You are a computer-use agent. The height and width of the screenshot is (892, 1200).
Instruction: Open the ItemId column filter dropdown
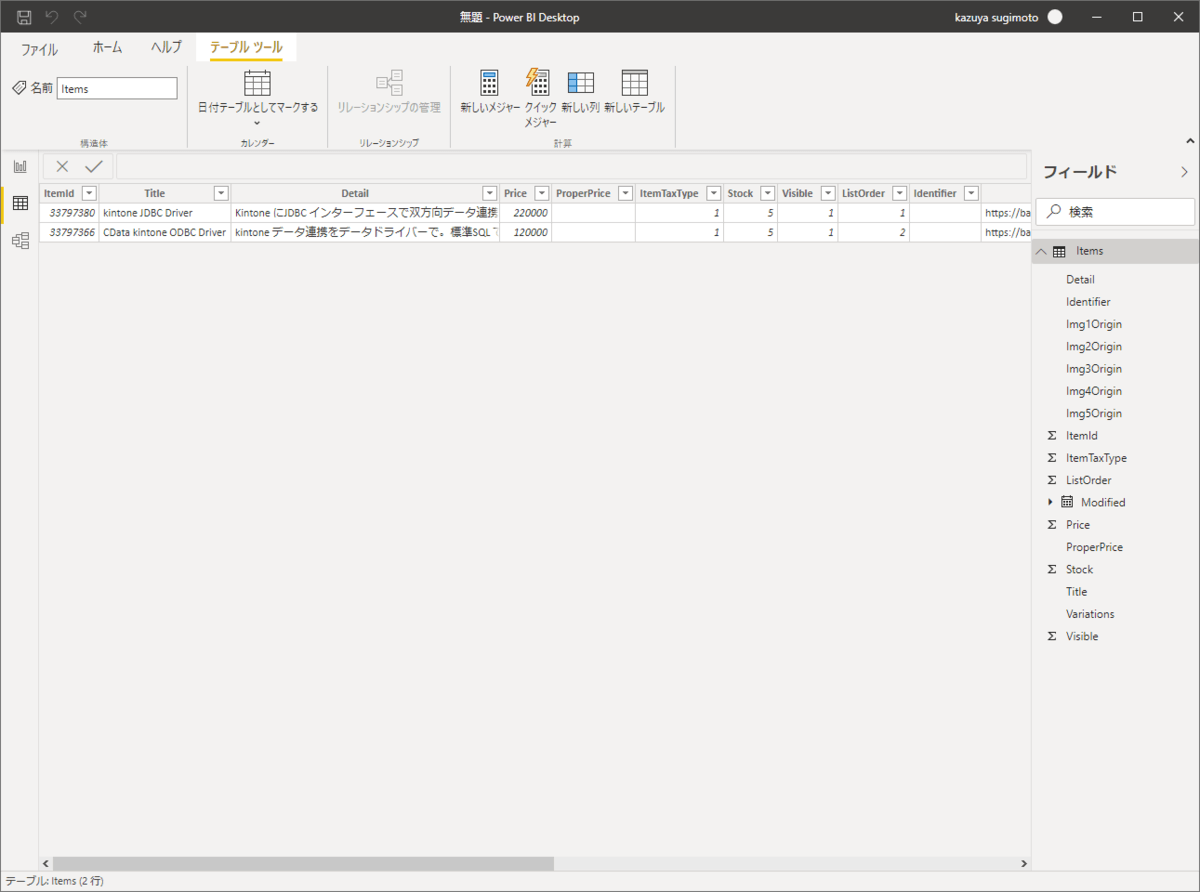[89, 193]
